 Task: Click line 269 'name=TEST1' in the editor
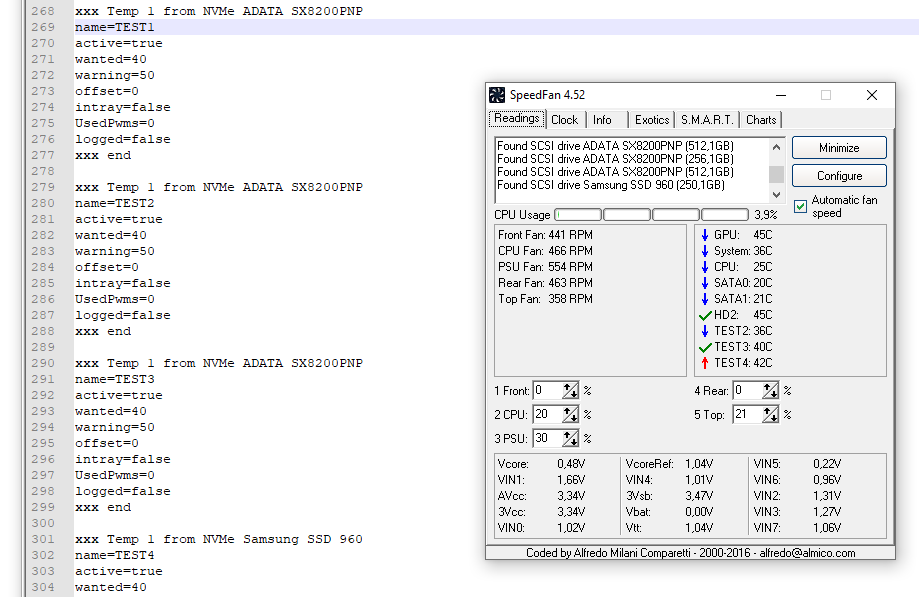point(115,27)
